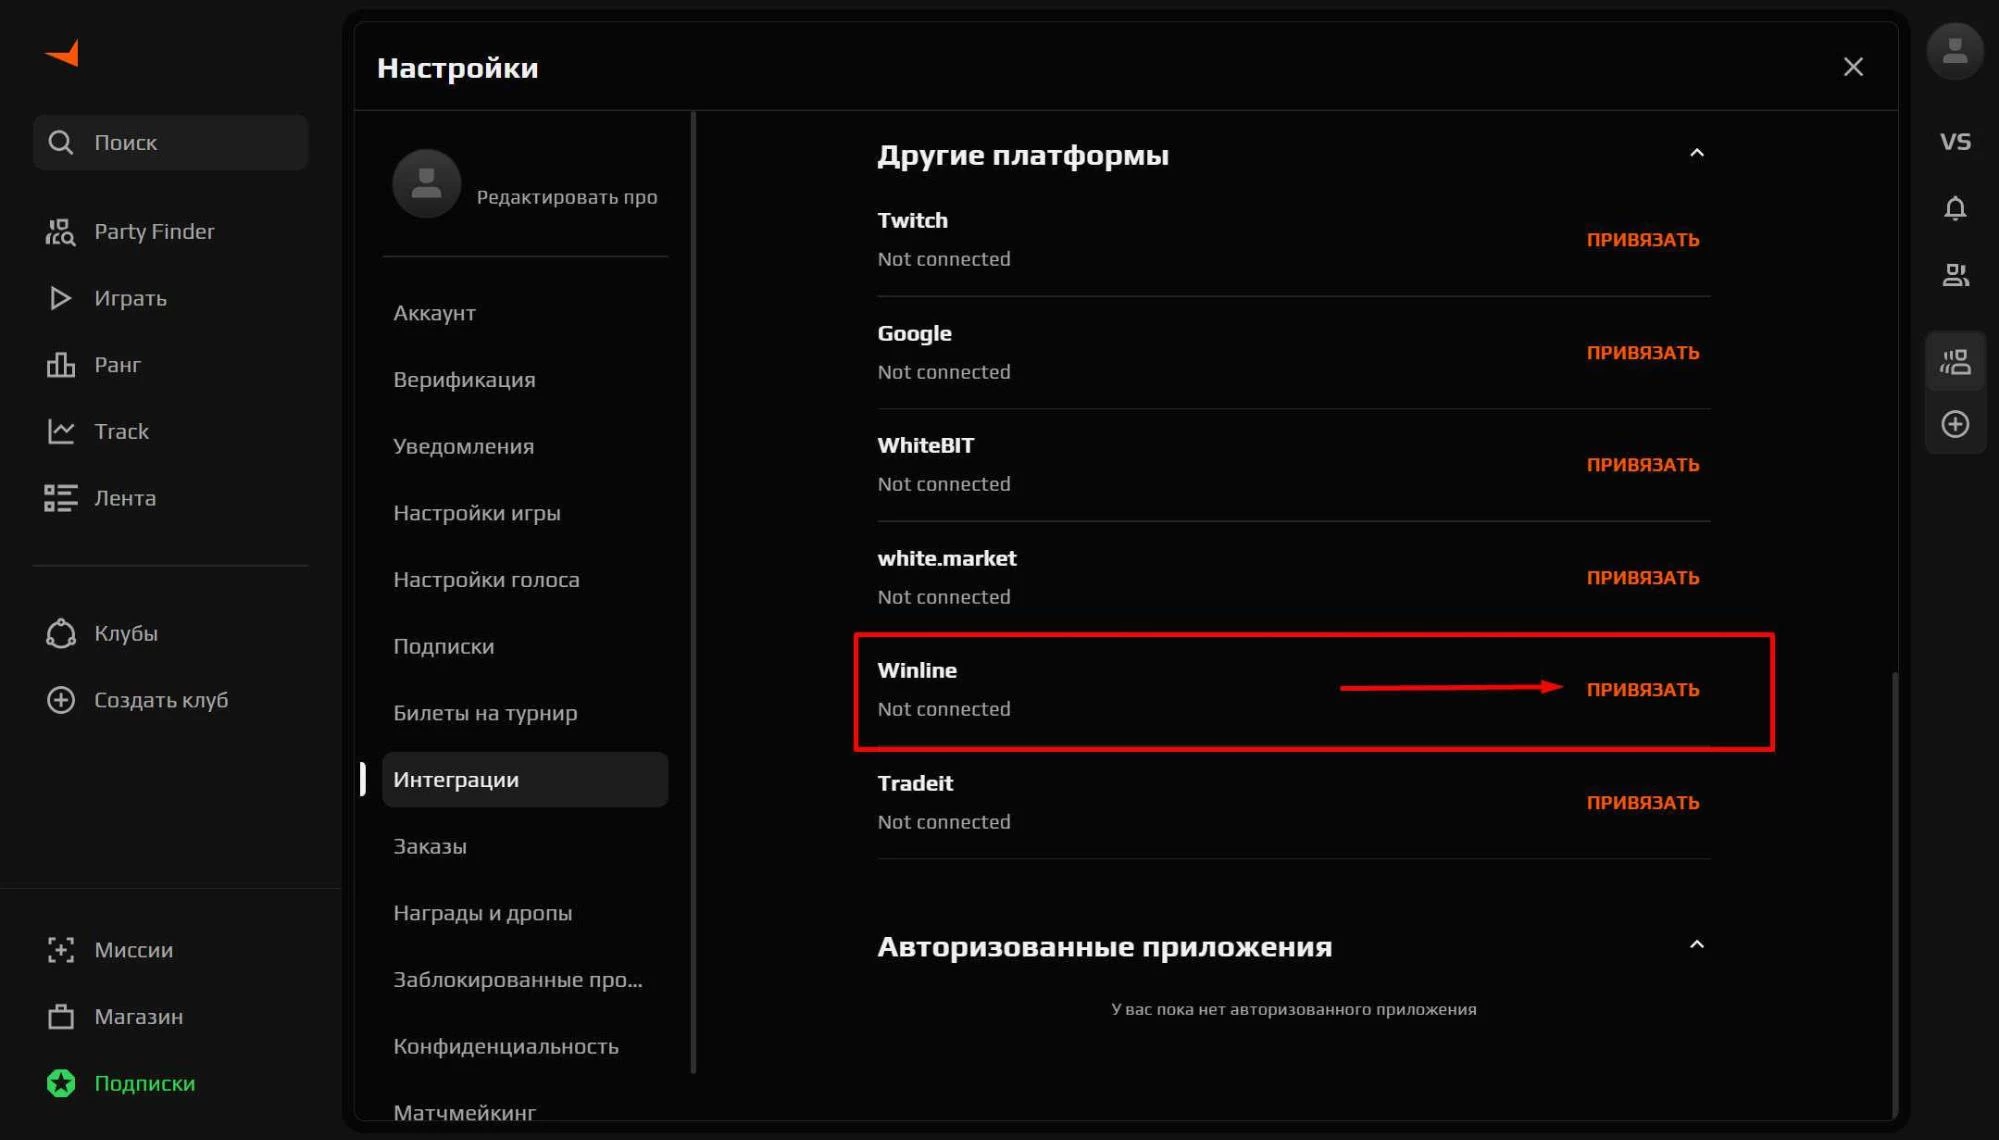Open Клубы in left menu

[x=171, y=633]
